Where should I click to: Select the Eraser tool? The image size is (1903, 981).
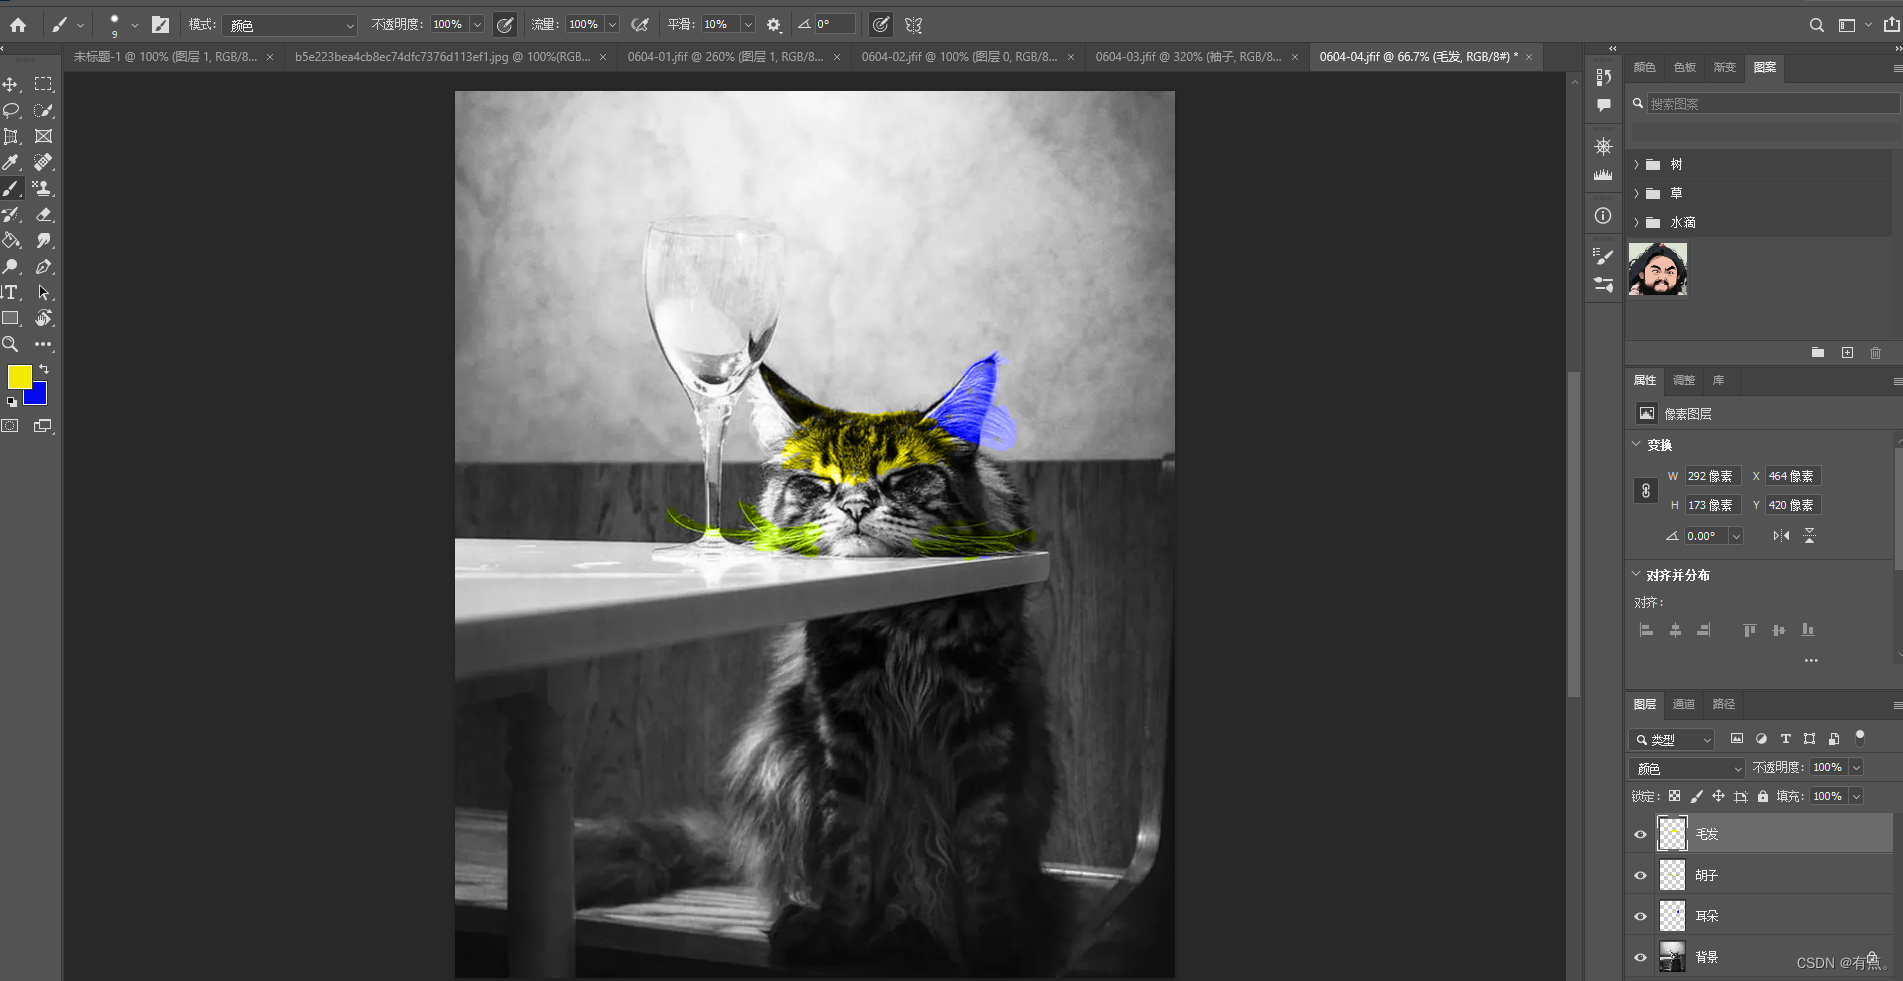click(x=43, y=215)
